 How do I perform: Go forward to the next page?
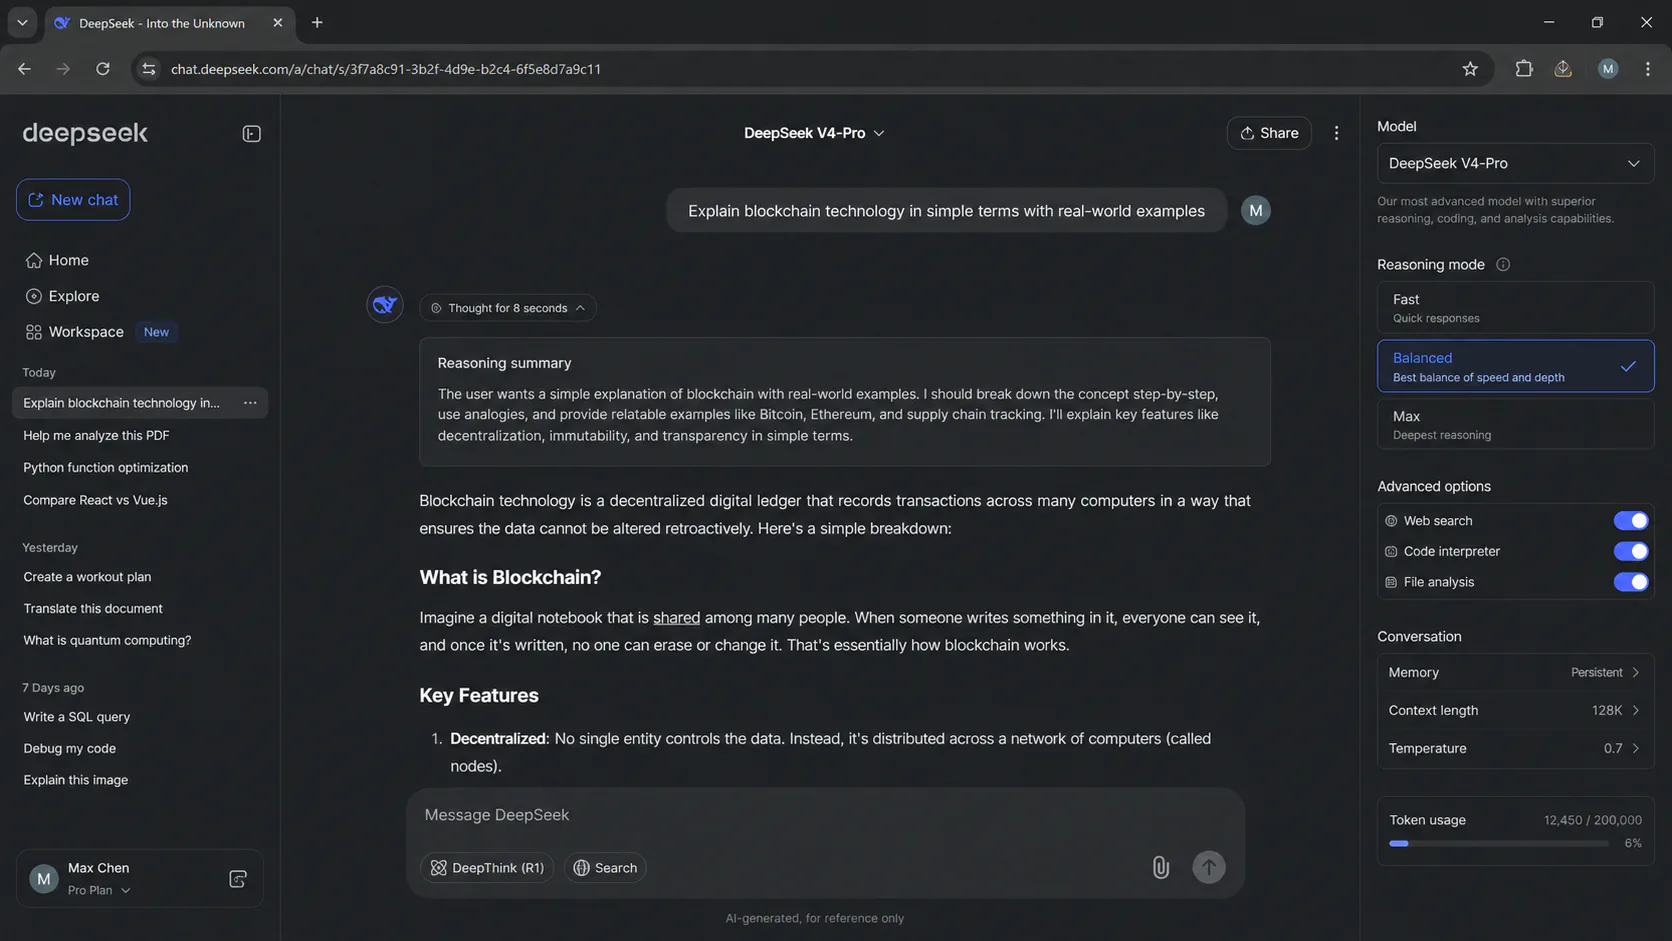tap(63, 69)
